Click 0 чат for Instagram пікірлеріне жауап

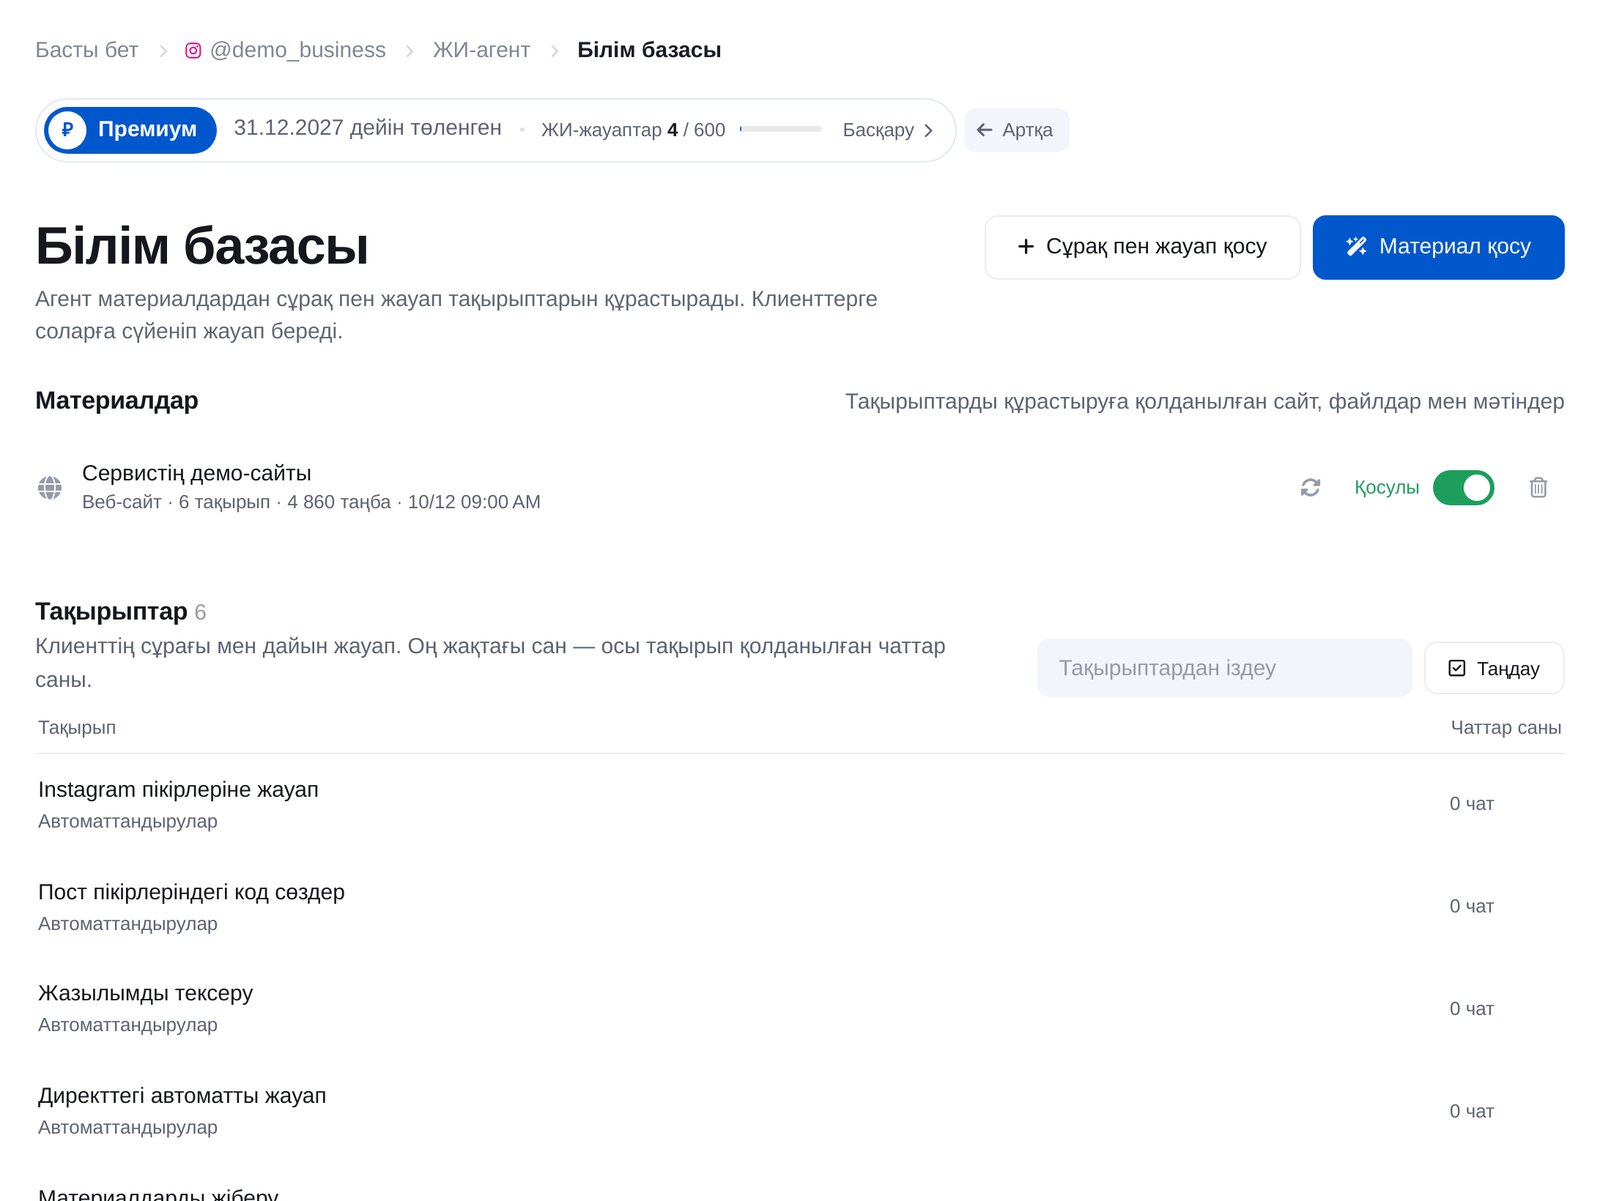coord(1471,804)
